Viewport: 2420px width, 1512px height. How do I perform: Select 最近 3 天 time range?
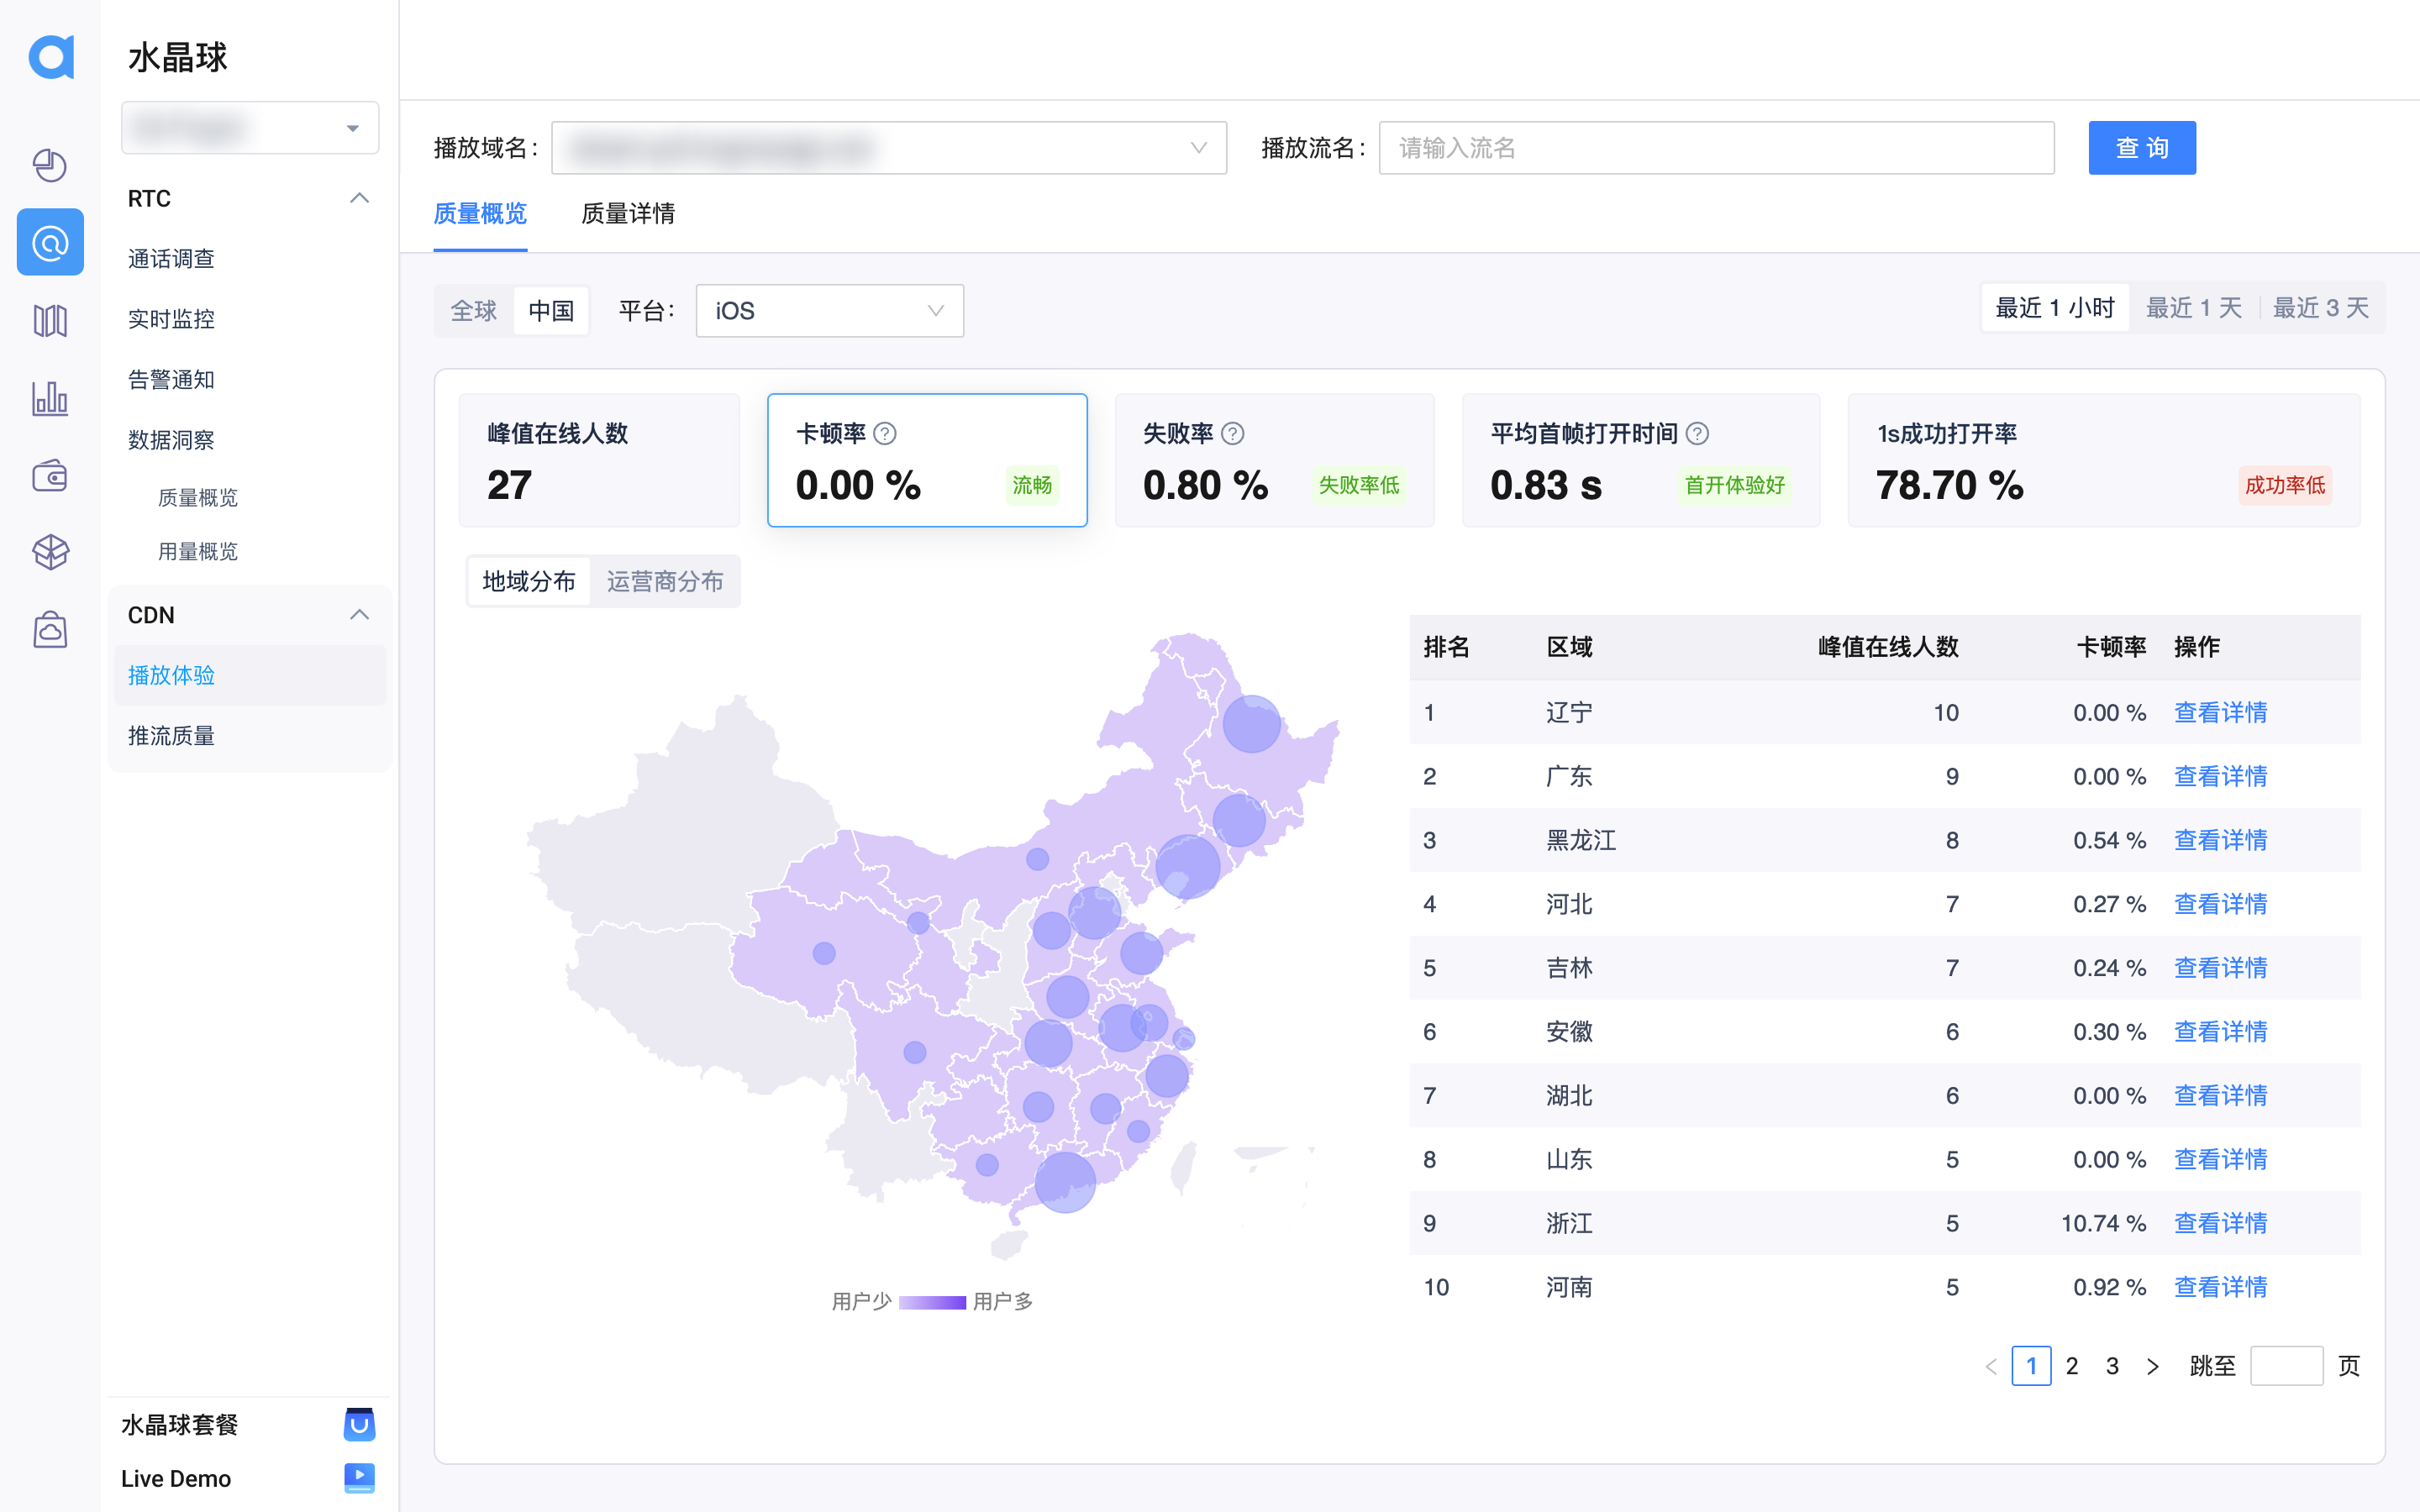click(2320, 308)
